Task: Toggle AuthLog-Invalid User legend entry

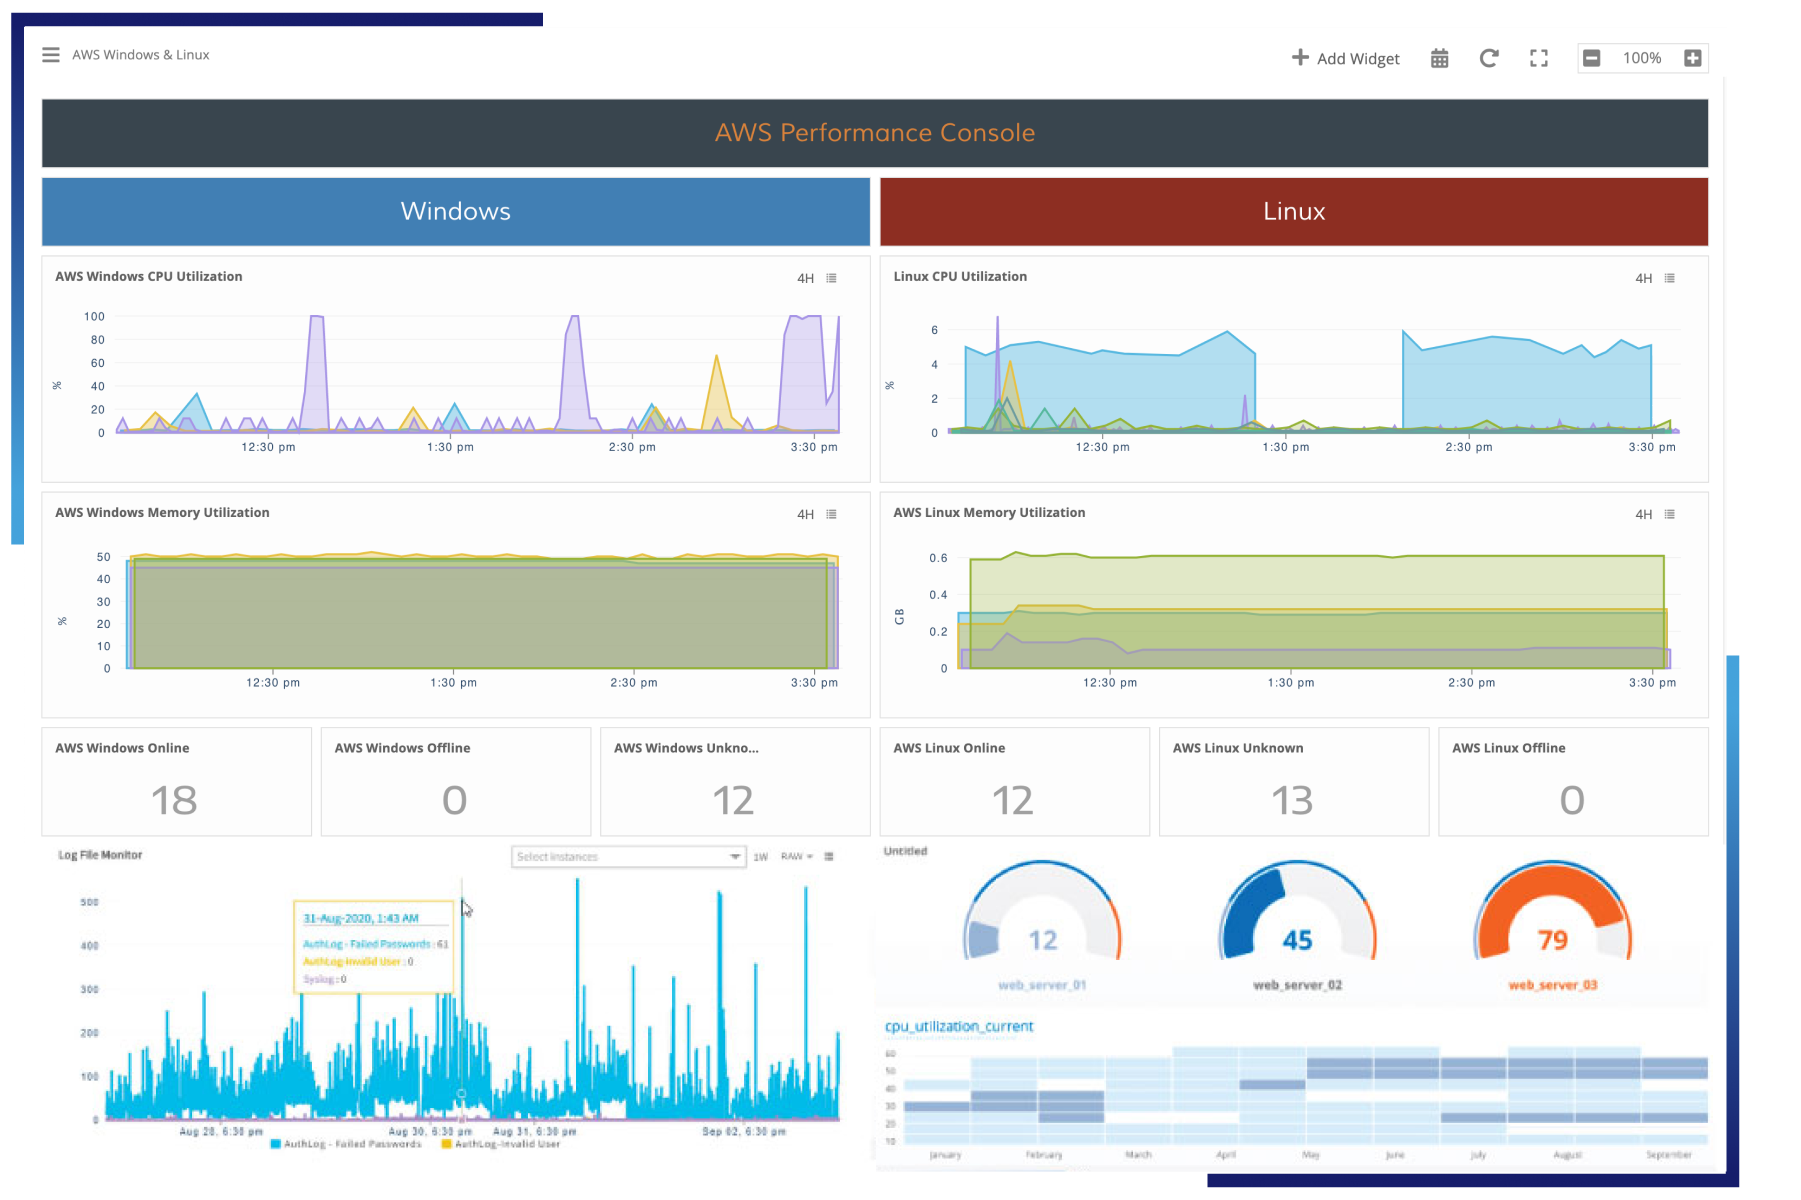Action: click(x=500, y=1144)
